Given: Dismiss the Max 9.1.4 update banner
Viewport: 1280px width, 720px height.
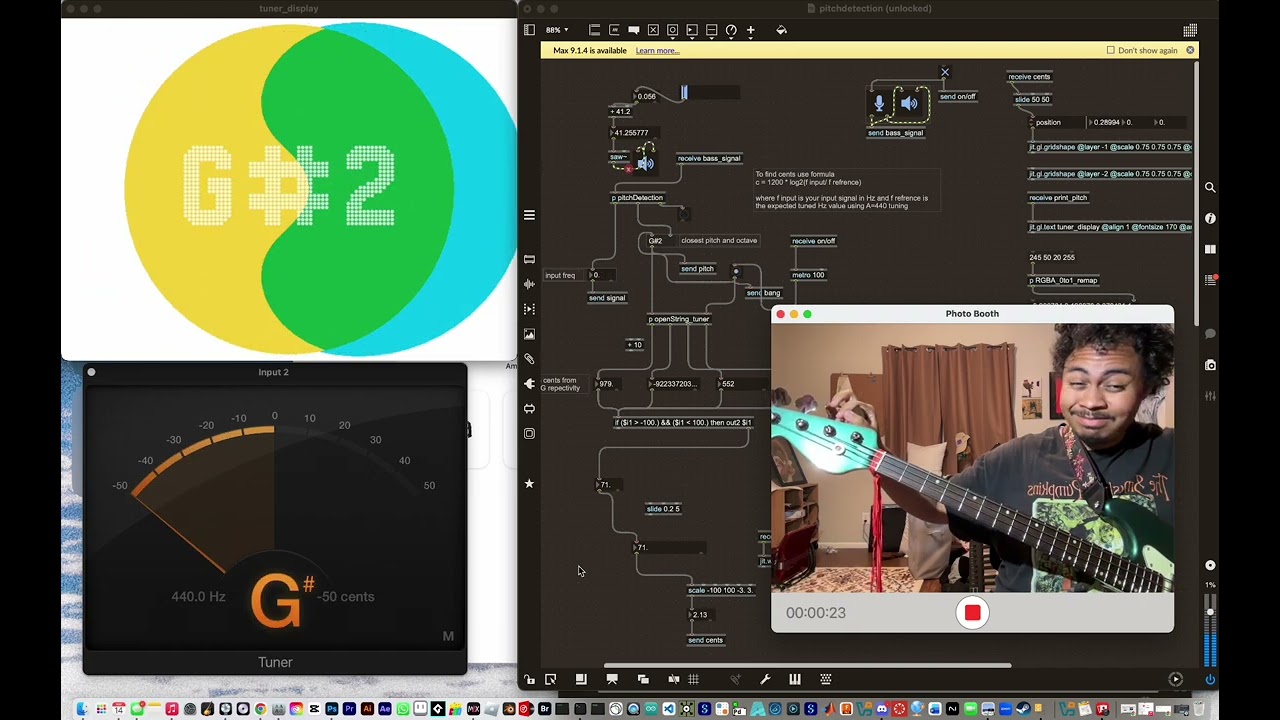Looking at the screenshot, I should pyautogui.click(x=1190, y=50).
